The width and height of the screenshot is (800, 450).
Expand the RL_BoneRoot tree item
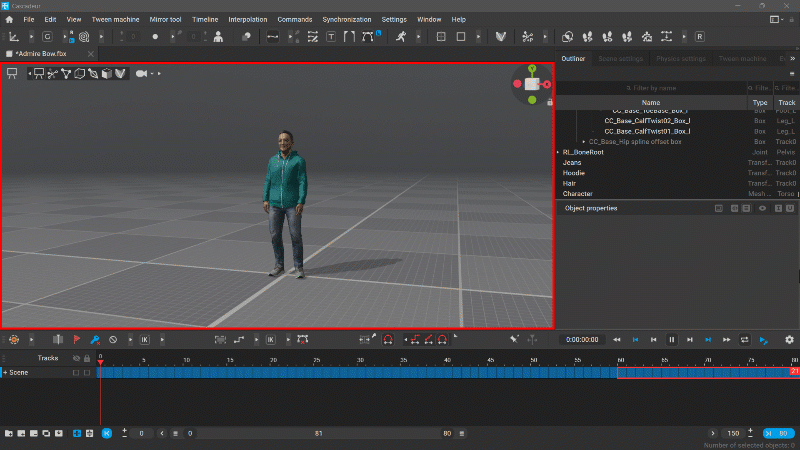(x=558, y=152)
